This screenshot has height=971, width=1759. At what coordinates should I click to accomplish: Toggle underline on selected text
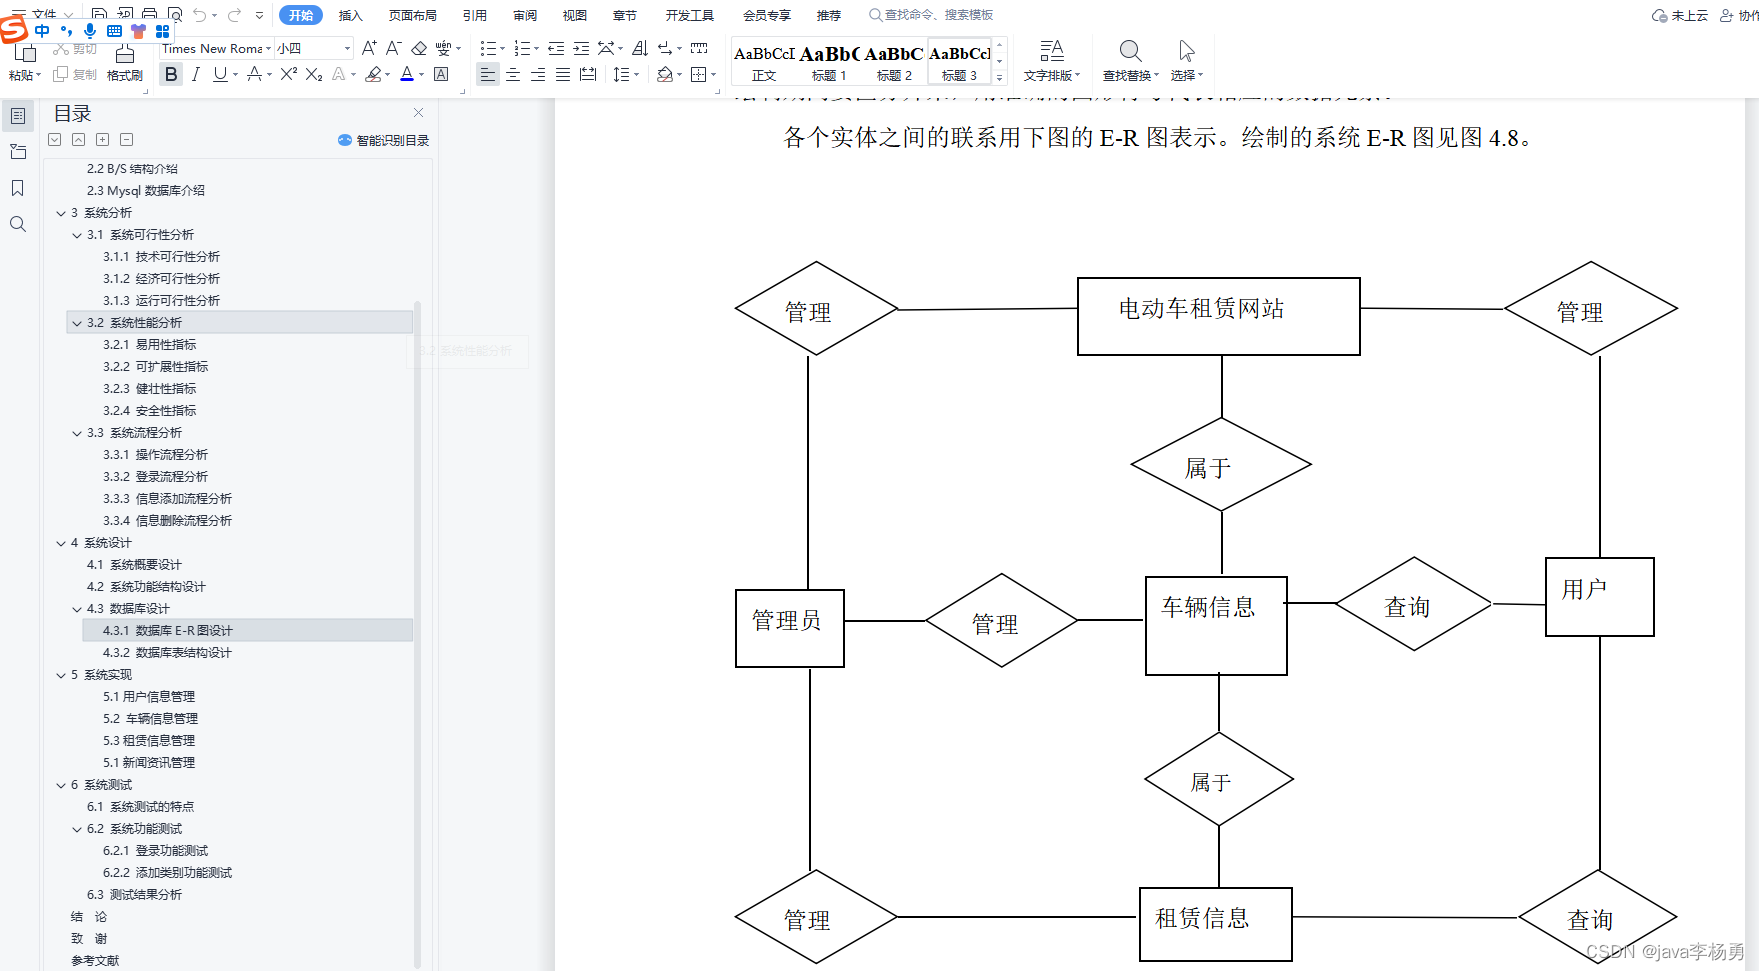tap(219, 74)
